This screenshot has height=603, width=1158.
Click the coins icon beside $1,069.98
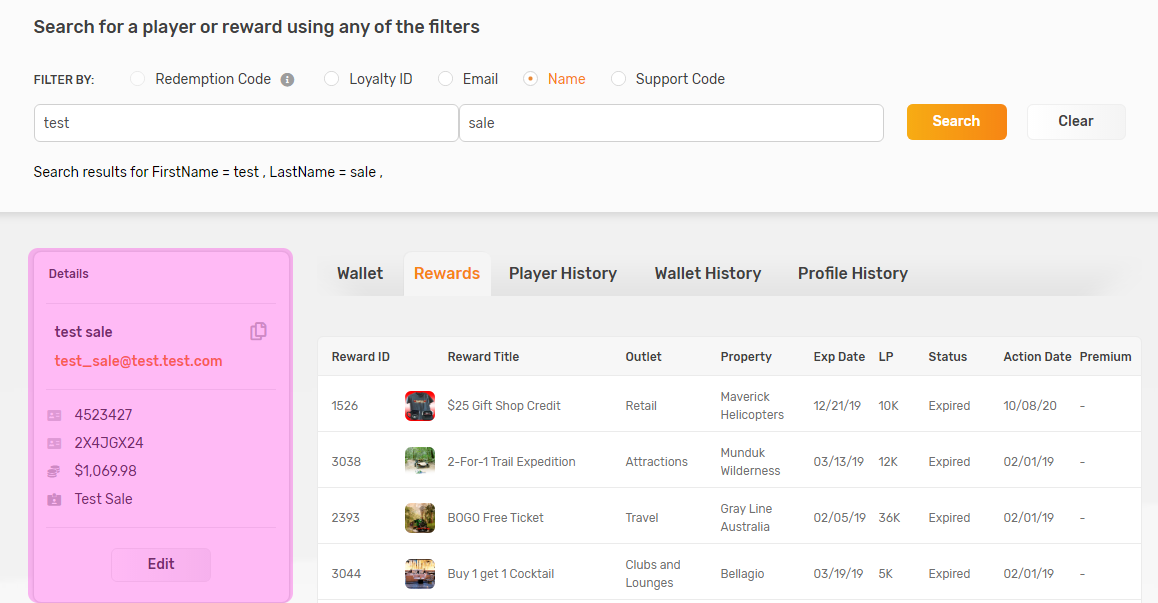(54, 471)
